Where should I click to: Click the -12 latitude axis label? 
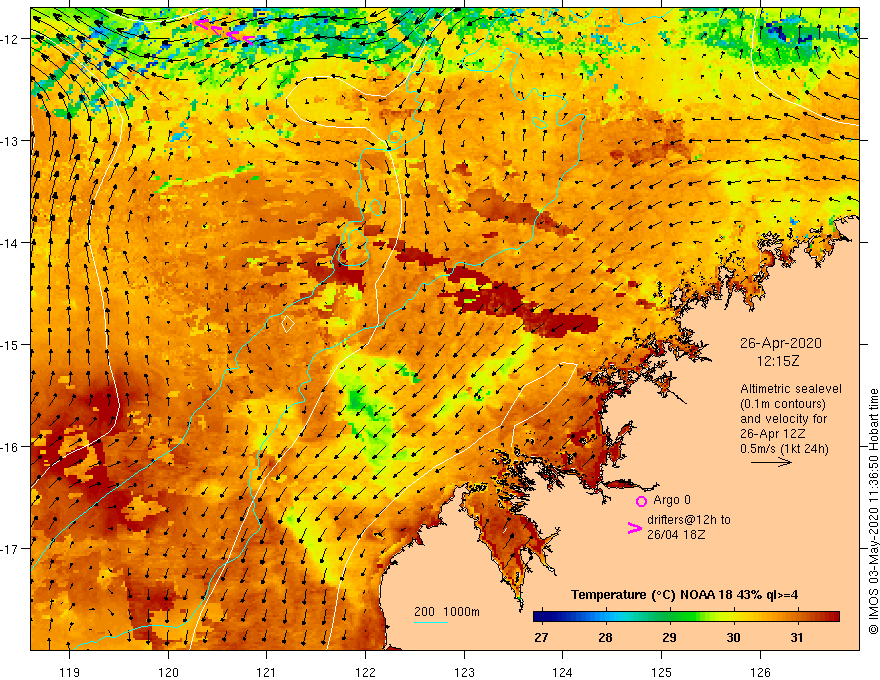point(11,39)
